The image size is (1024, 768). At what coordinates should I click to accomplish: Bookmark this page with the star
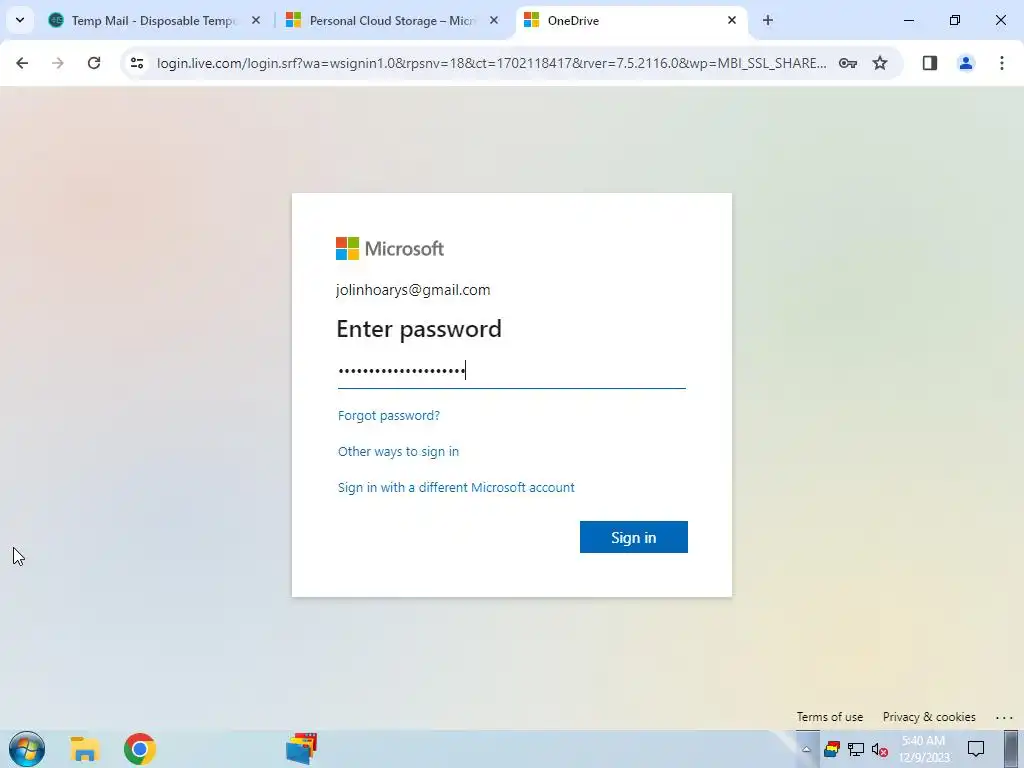(x=880, y=63)
